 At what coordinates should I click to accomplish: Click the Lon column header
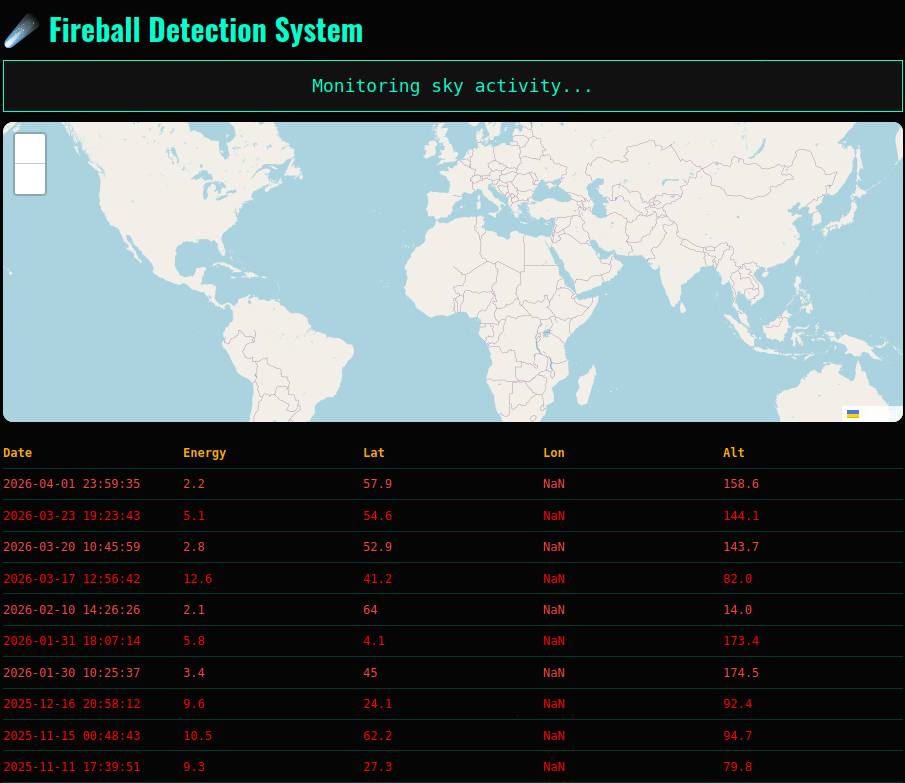tap(554, 453)
